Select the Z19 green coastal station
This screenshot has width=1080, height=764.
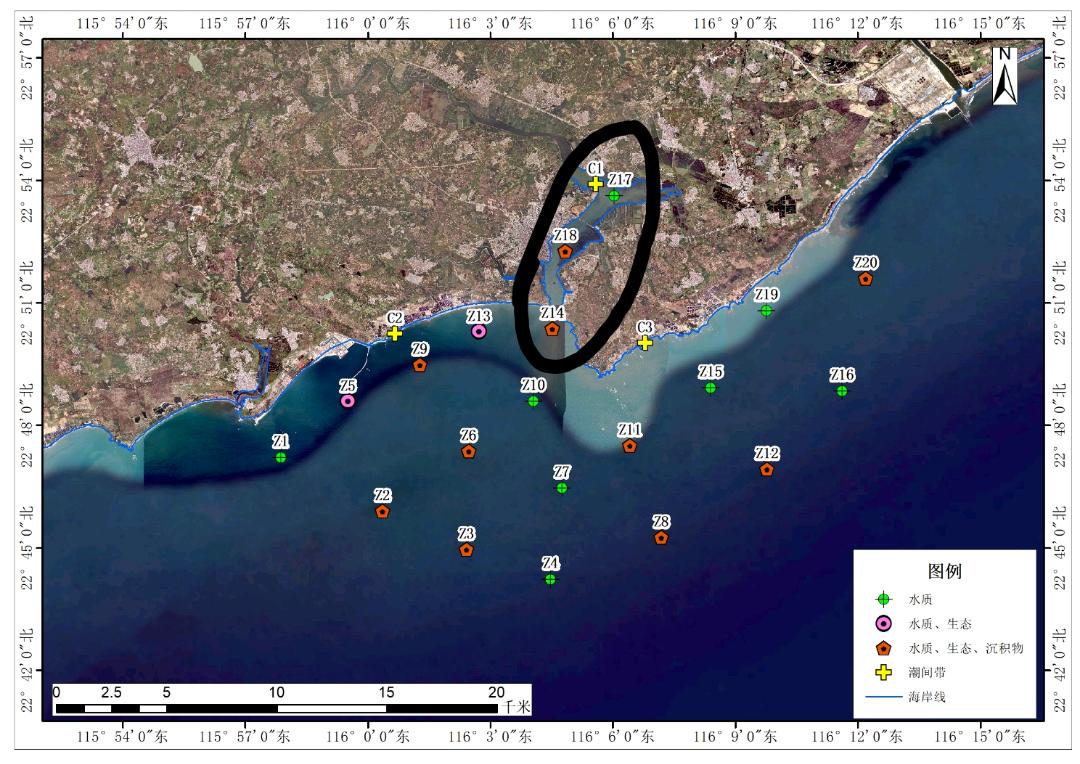coord(766,311)
